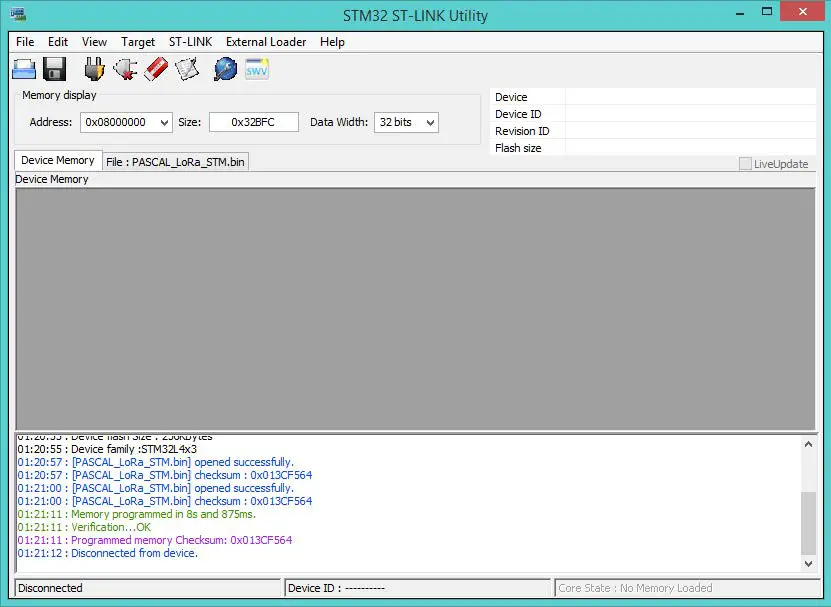Click the Revision ID label

pyautogui.click(x=521, y=131)
